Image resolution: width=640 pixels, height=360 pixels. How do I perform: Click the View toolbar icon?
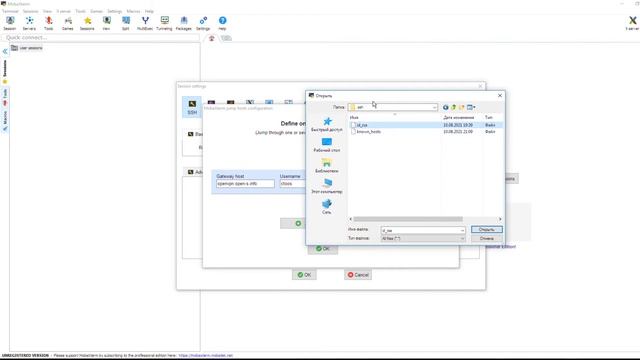pyautogui.click(x=106, y=23)
